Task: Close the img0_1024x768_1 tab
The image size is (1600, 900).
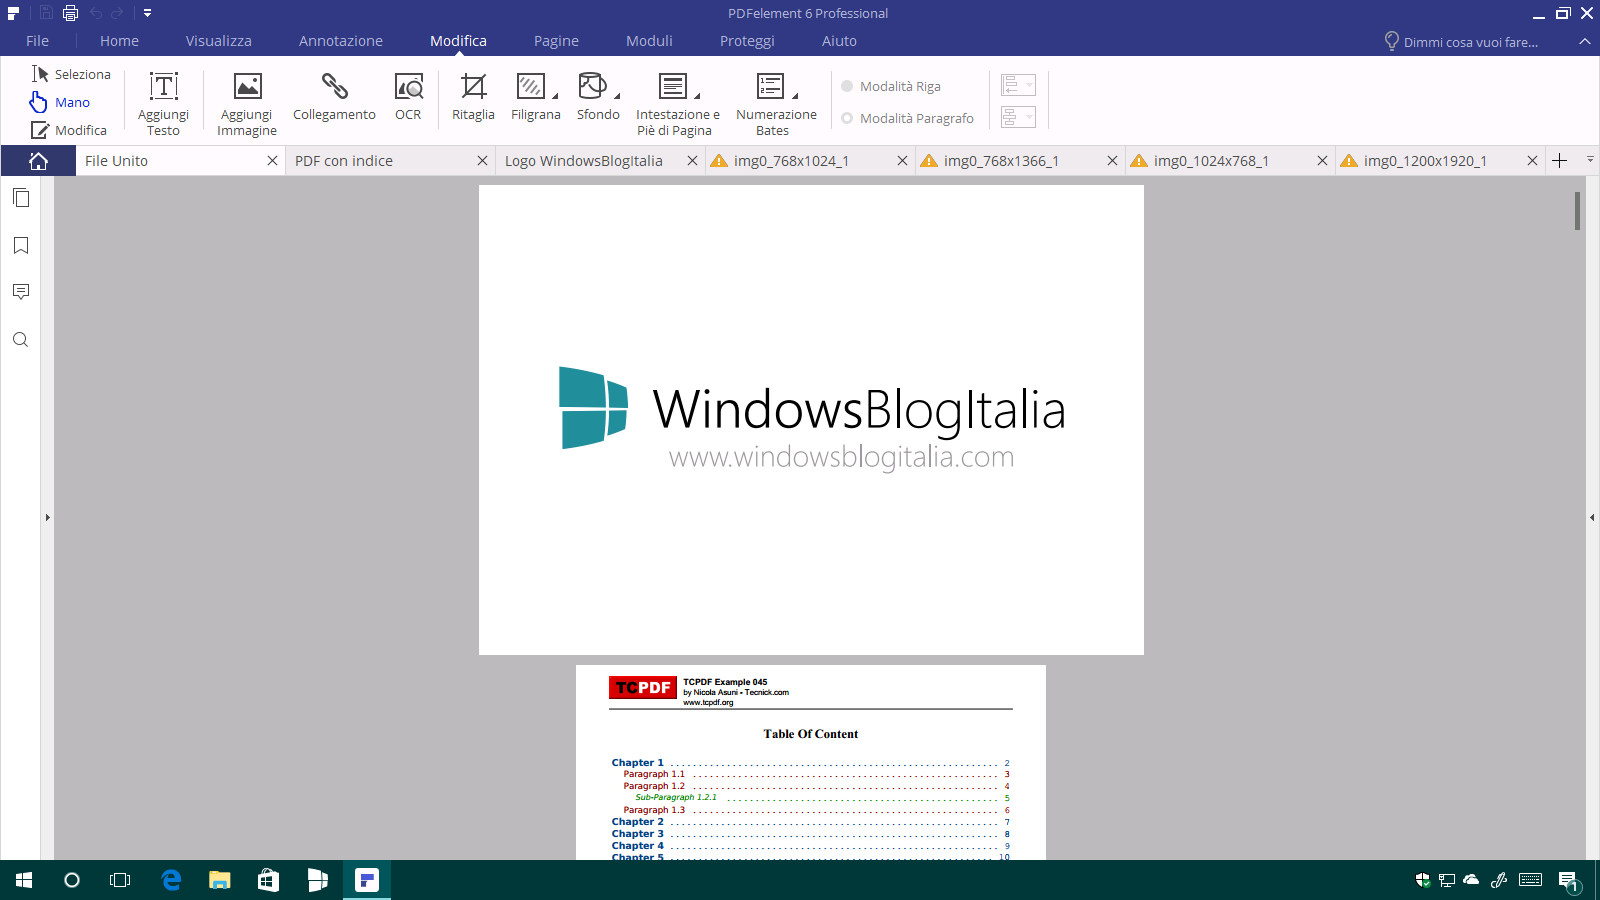Action: click(1322, 161)
